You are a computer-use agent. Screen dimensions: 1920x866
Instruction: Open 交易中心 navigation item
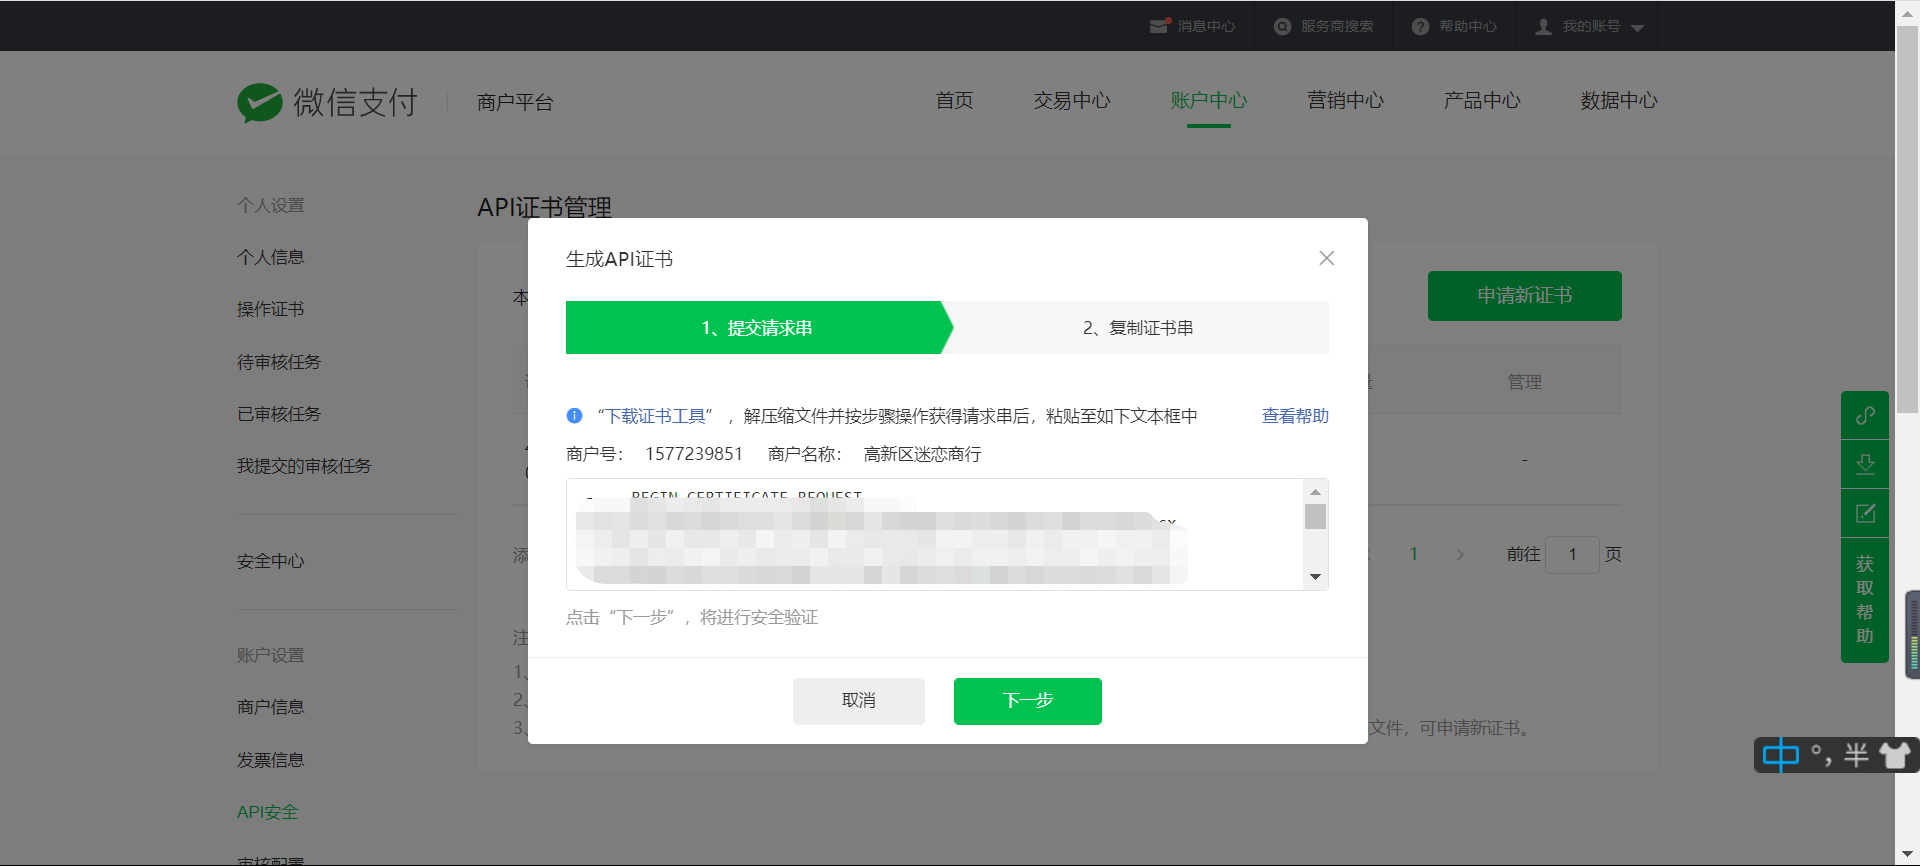click(x=1072, y=101)
